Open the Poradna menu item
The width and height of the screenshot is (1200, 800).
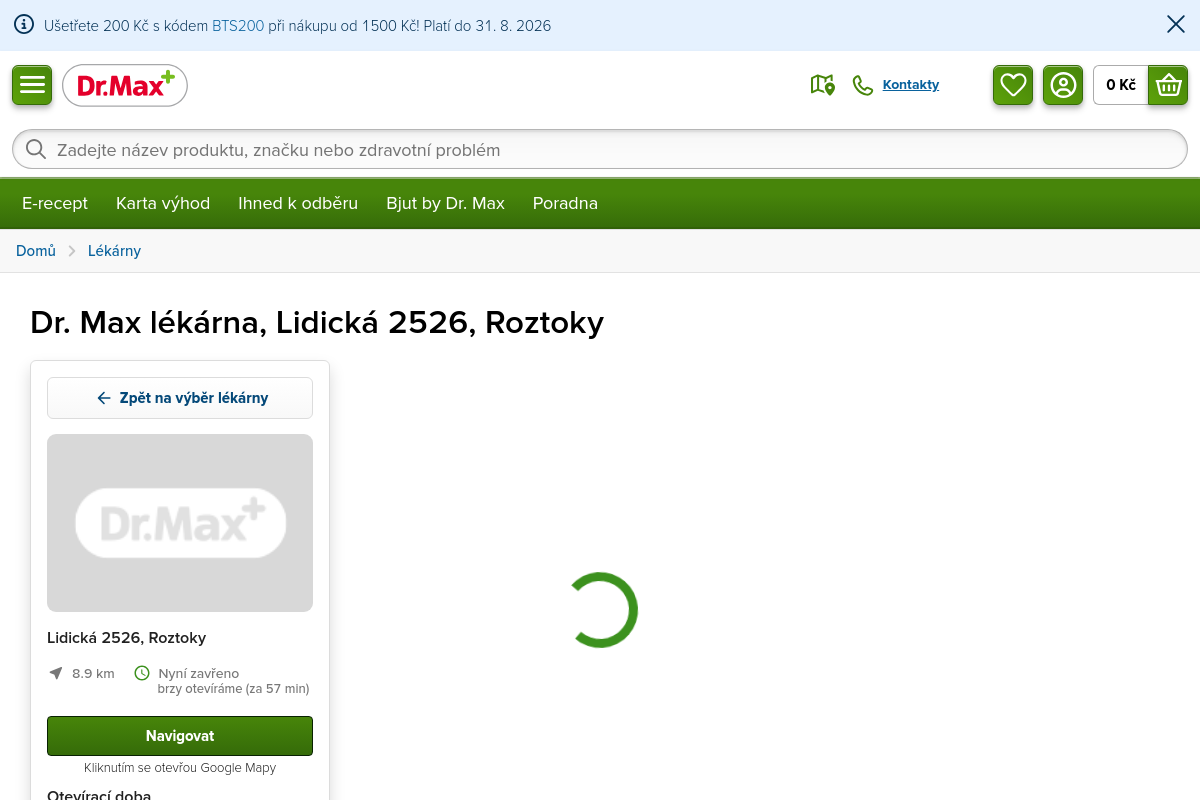pyautogui.click(x=565, y=203)
